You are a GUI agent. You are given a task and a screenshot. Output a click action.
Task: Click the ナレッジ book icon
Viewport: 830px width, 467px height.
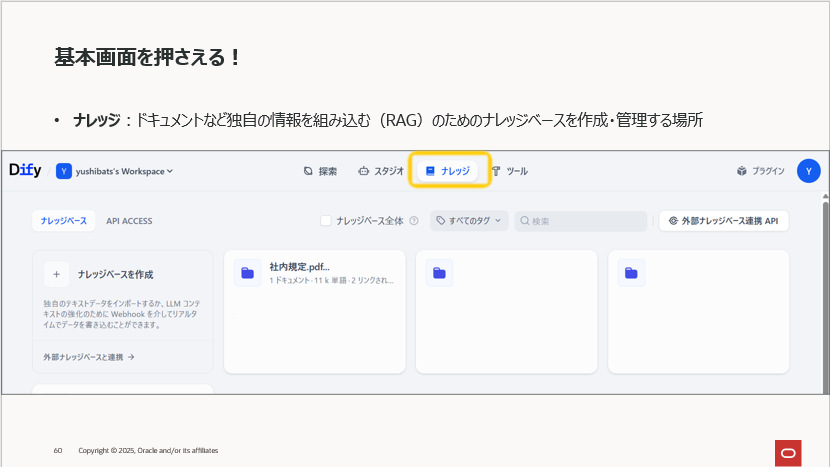point(430,171)
